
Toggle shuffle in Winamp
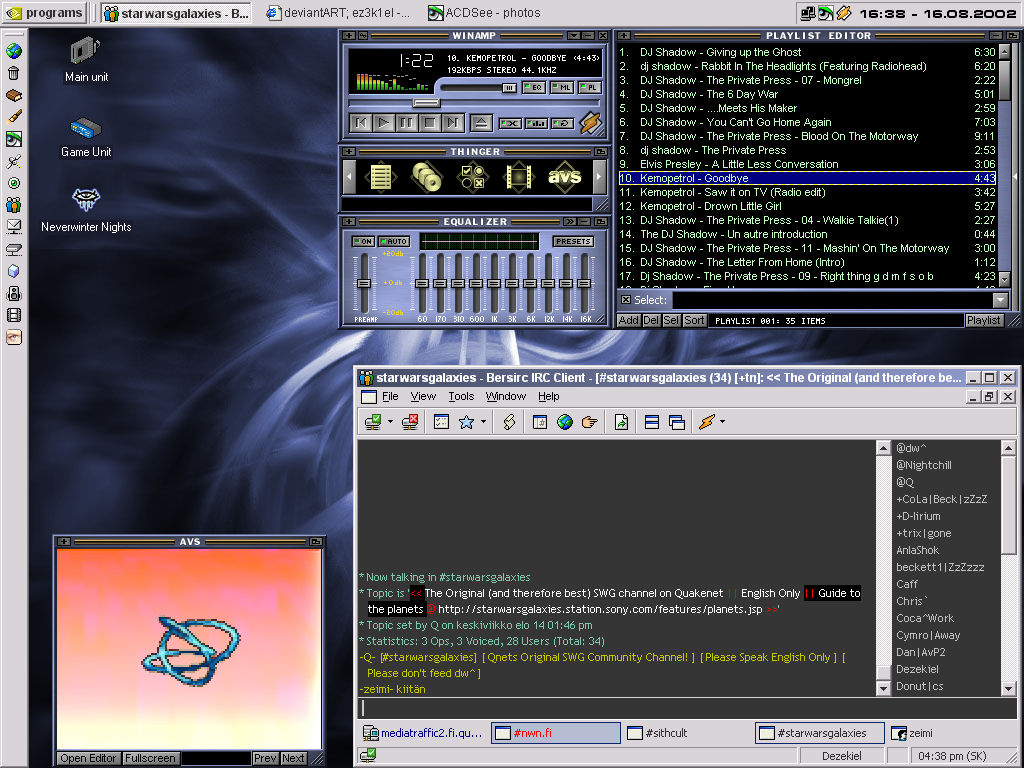[510, 123]
